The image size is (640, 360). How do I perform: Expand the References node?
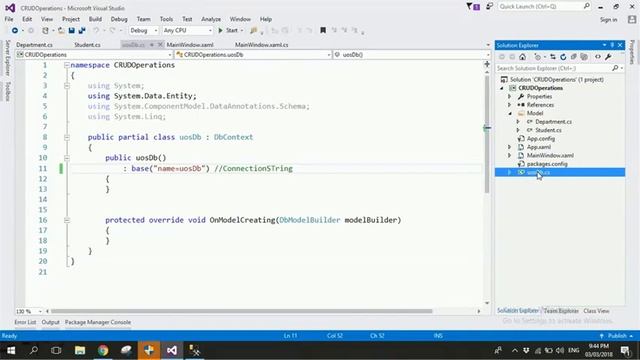coord(510,105)
